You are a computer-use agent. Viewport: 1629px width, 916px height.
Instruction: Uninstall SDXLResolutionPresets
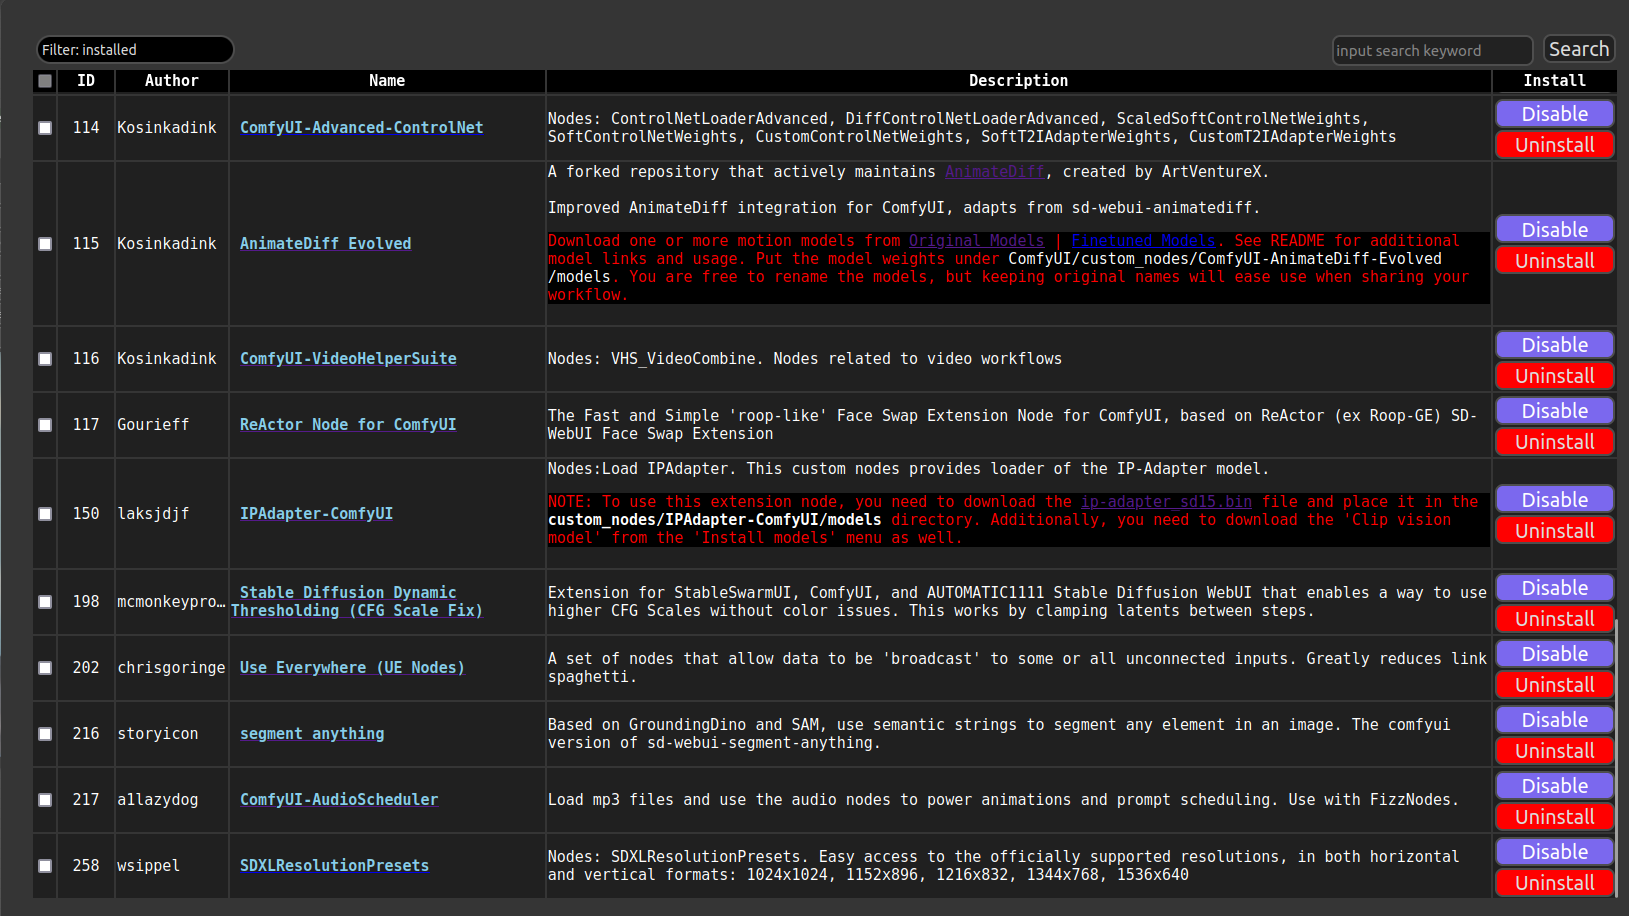[x=1555, y=883]
